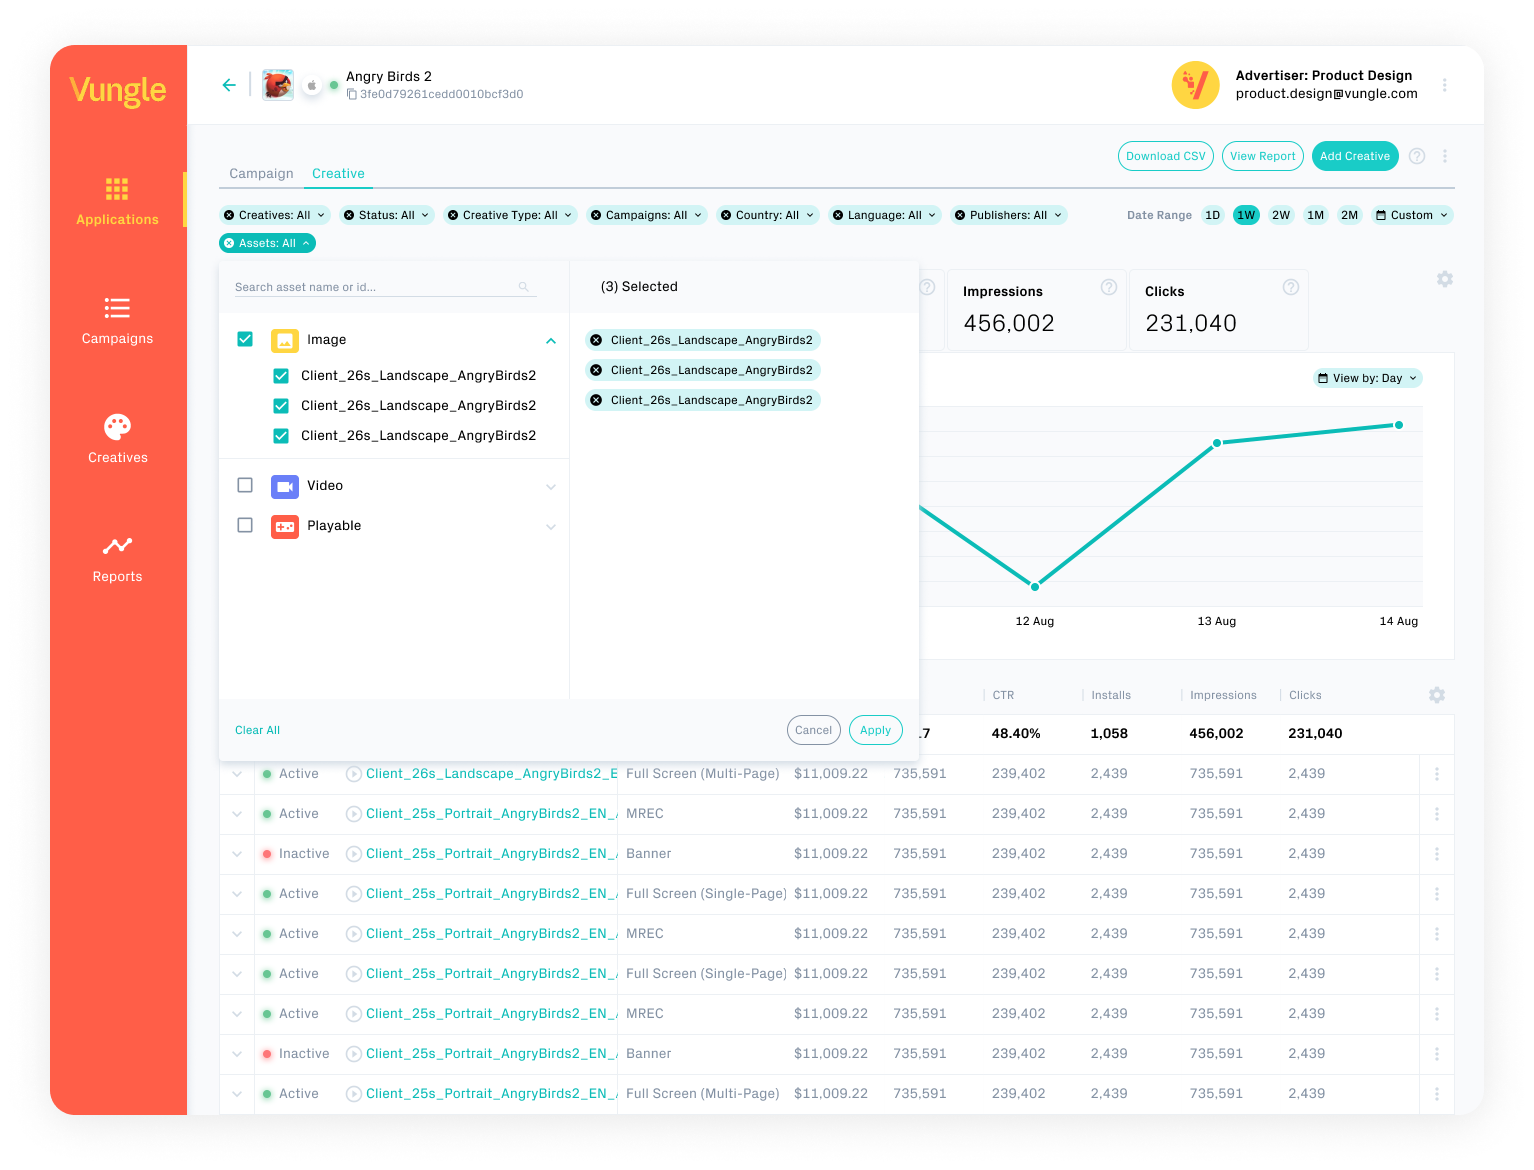Click 14 Aug data point on chart
This screenshot has width=1534, height=1170.
click(1399, 425)
